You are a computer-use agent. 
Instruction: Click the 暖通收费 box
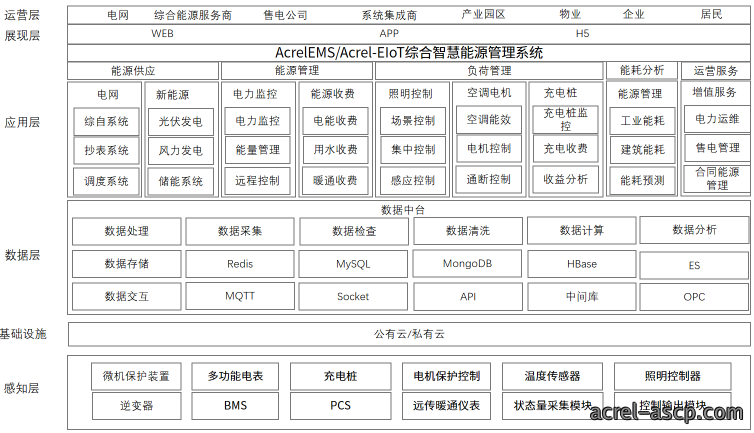pyautogui.click(x=335, y=181)
